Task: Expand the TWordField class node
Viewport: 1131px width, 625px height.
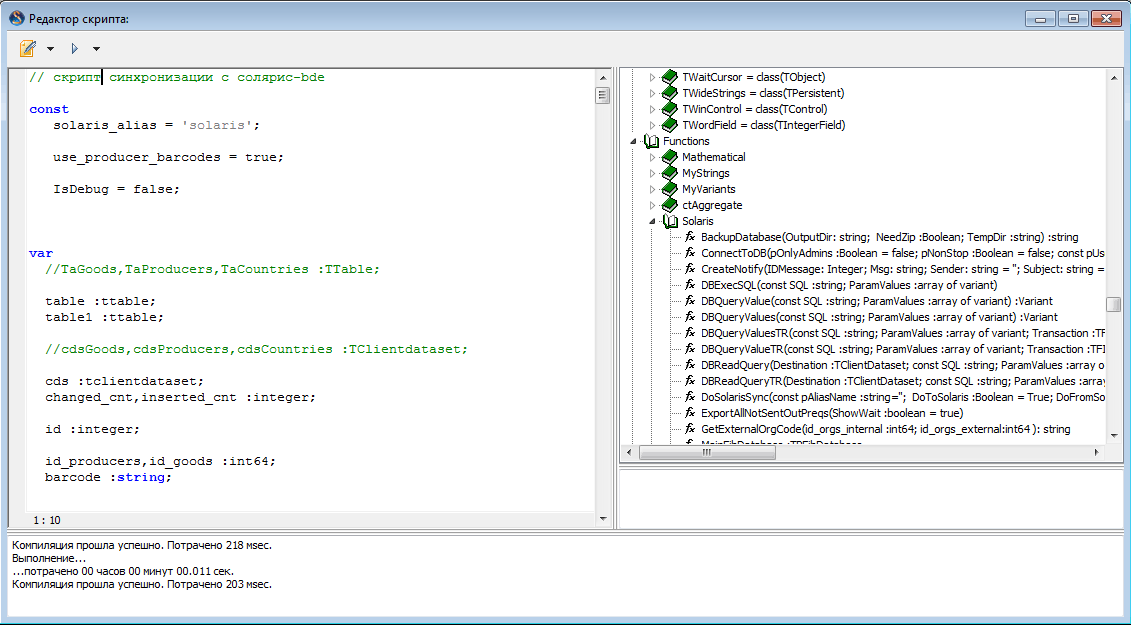Action: [x=652, y=125]
